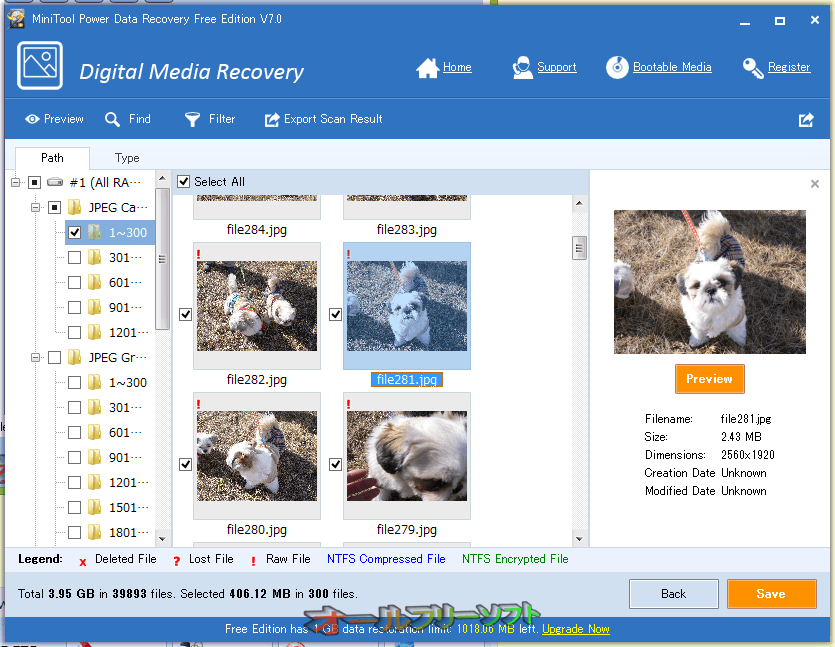Collapse the JPEG Gr… tree node

coord(36,358)
